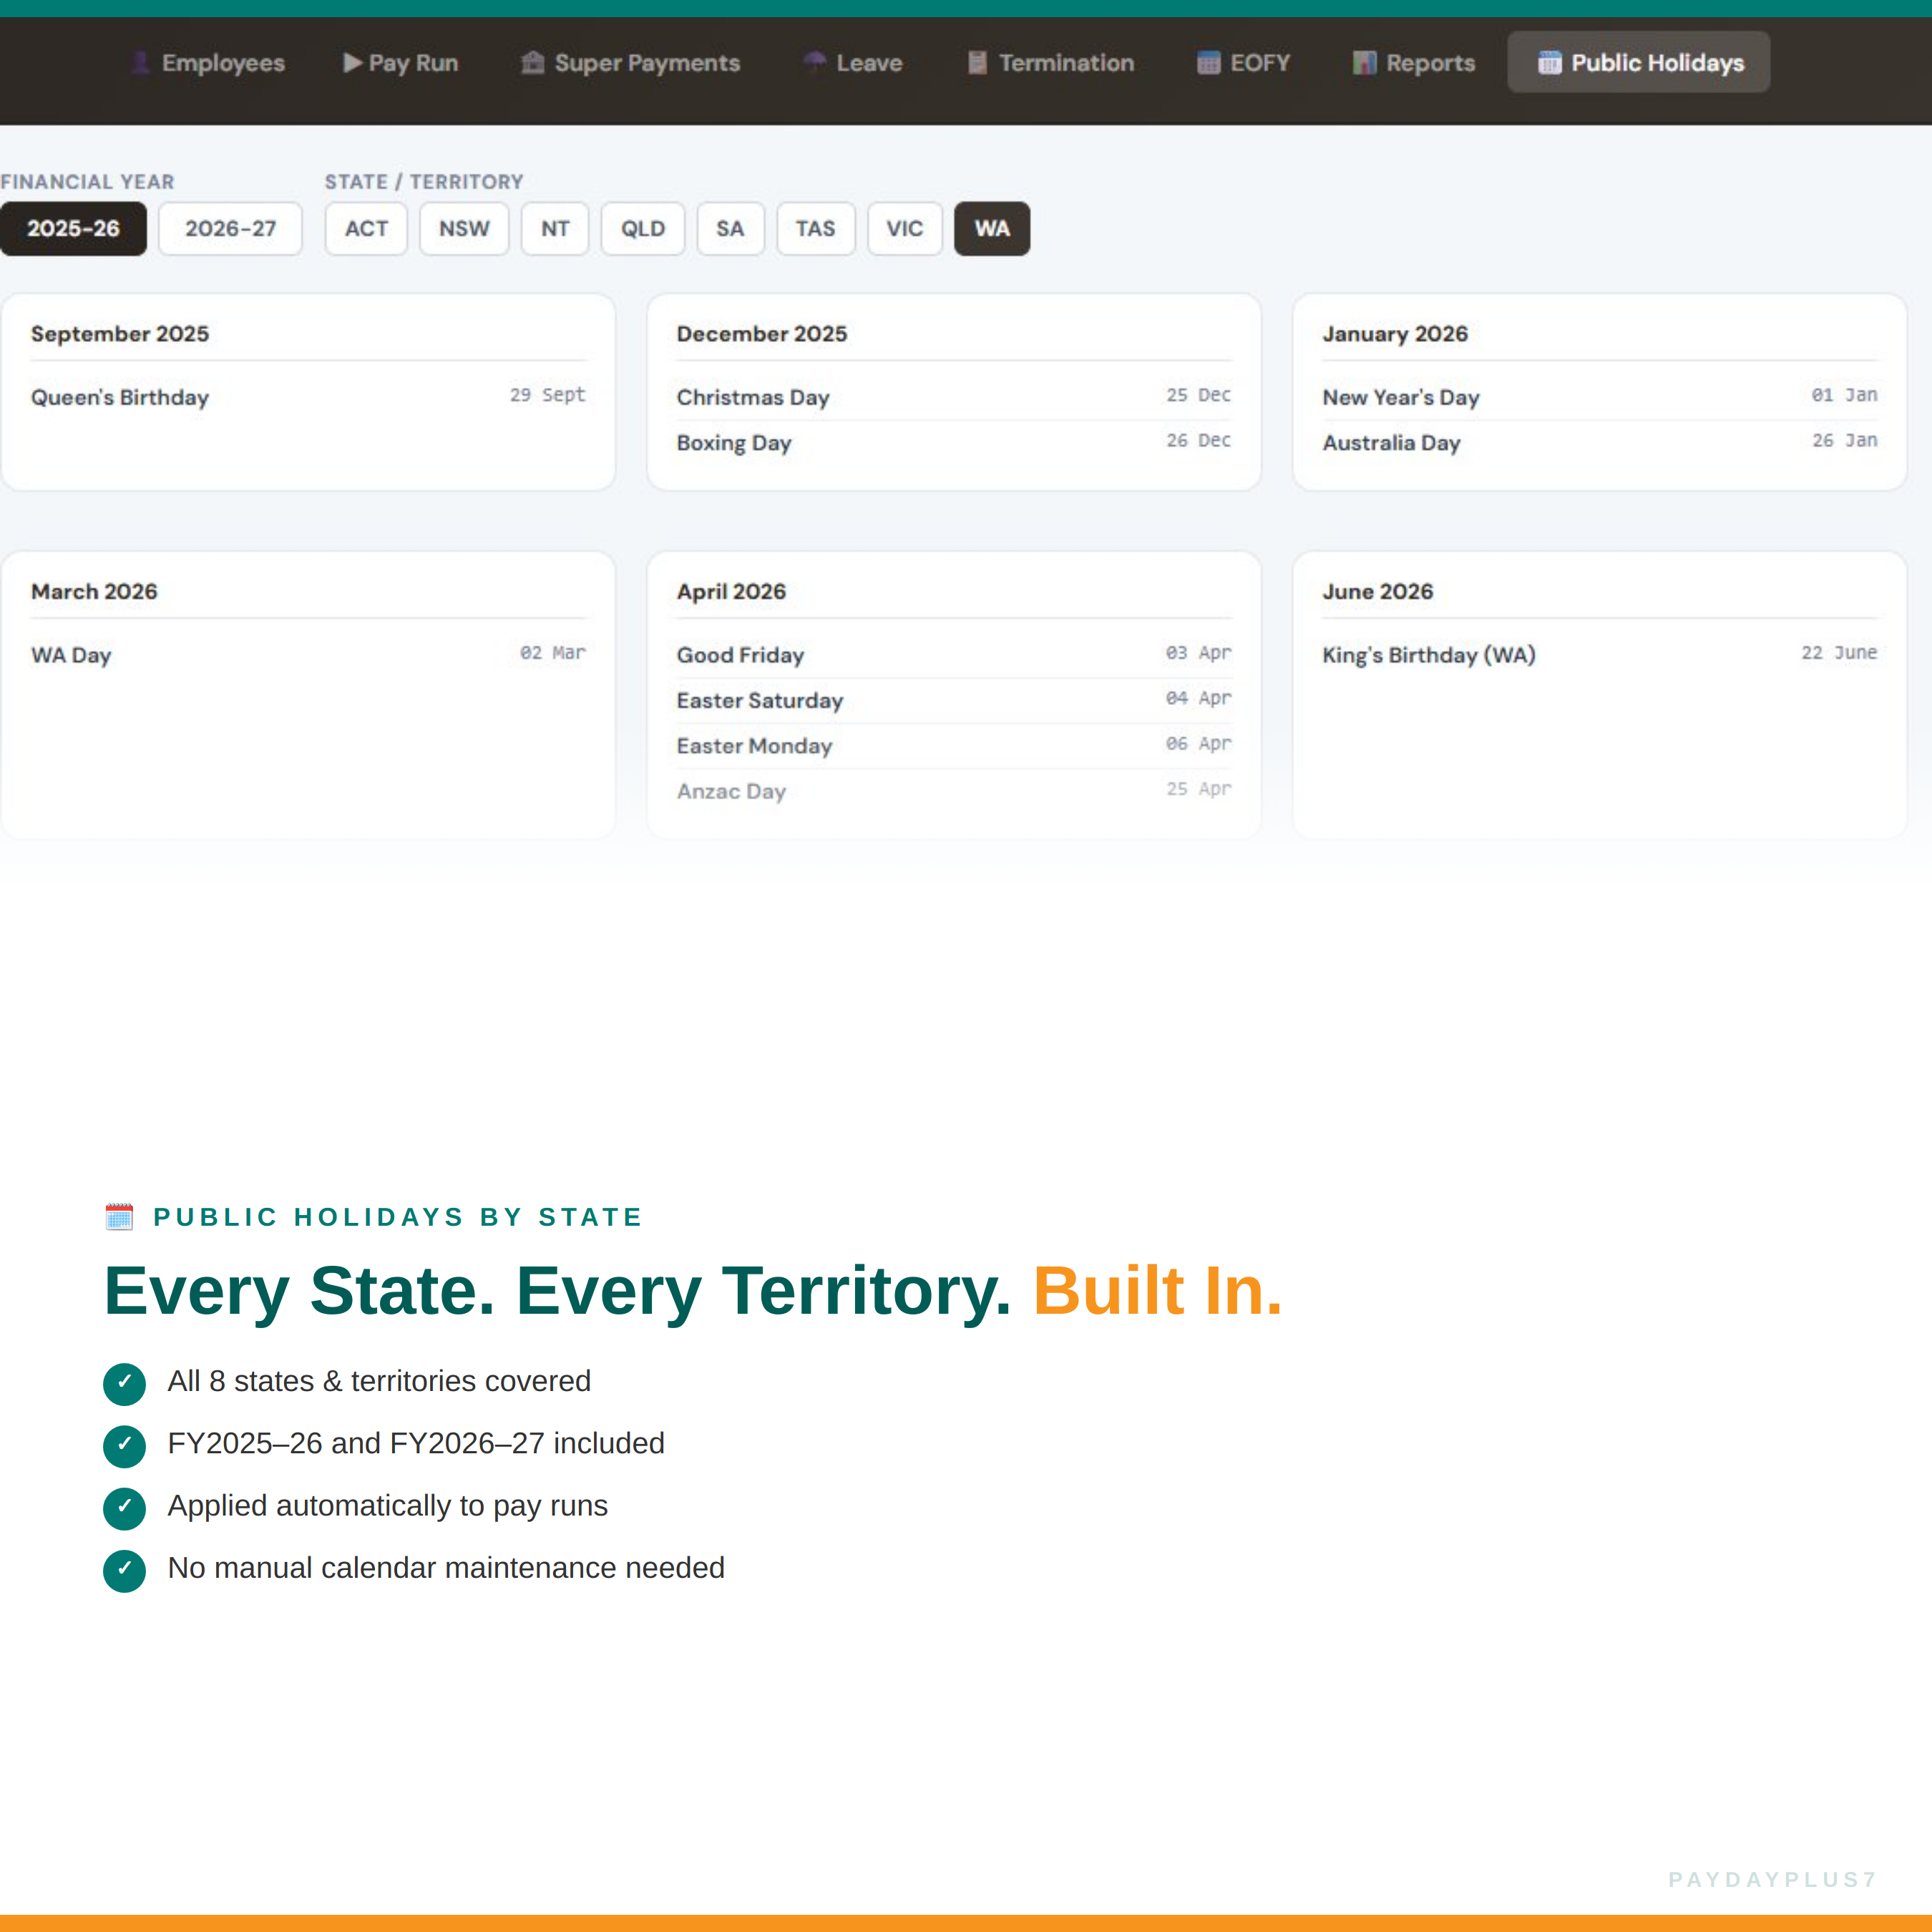Select the NT territory filter

(x=555, y=228)
